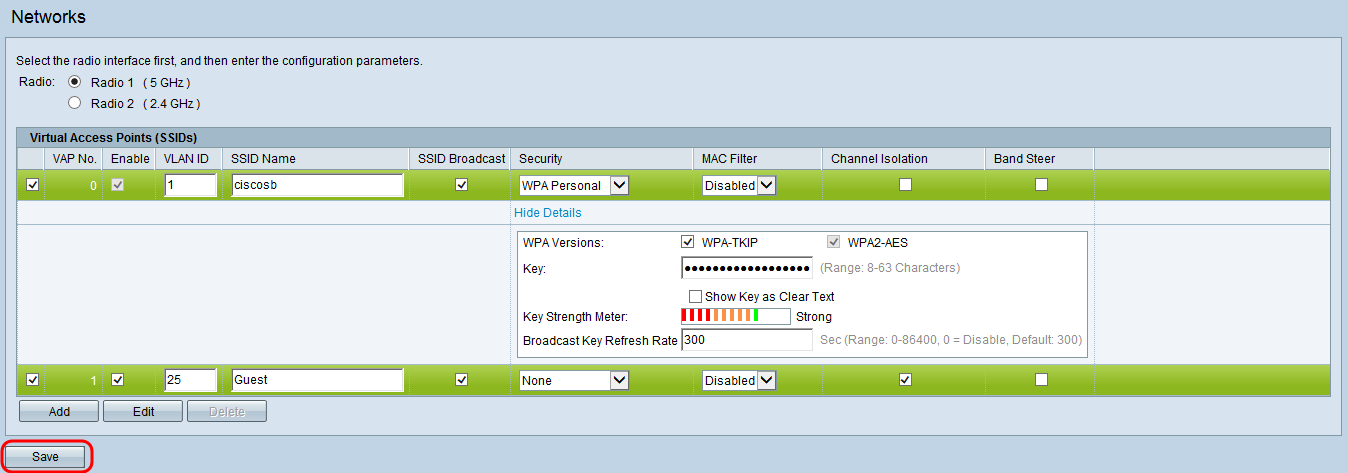
Task: Click the Edit button
Action: [x=143, y=411]
